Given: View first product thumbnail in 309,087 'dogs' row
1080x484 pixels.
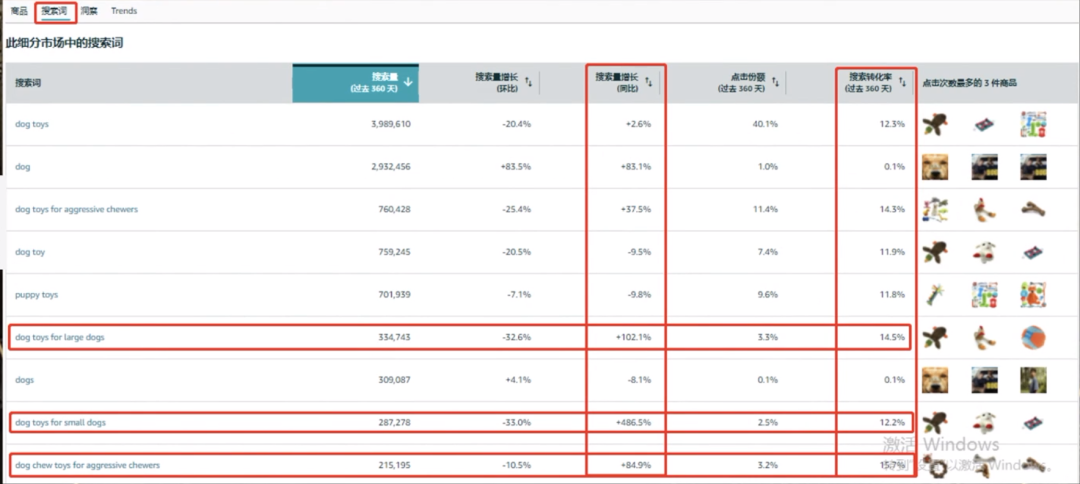Looking at the screenshot, I should tap(935, 380).
